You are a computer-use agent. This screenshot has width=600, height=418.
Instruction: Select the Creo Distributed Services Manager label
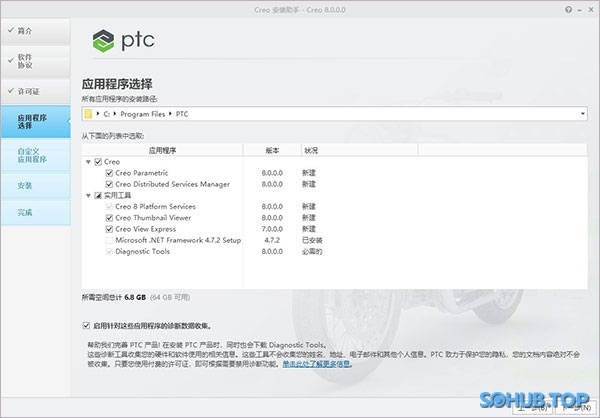coord(173,184)
